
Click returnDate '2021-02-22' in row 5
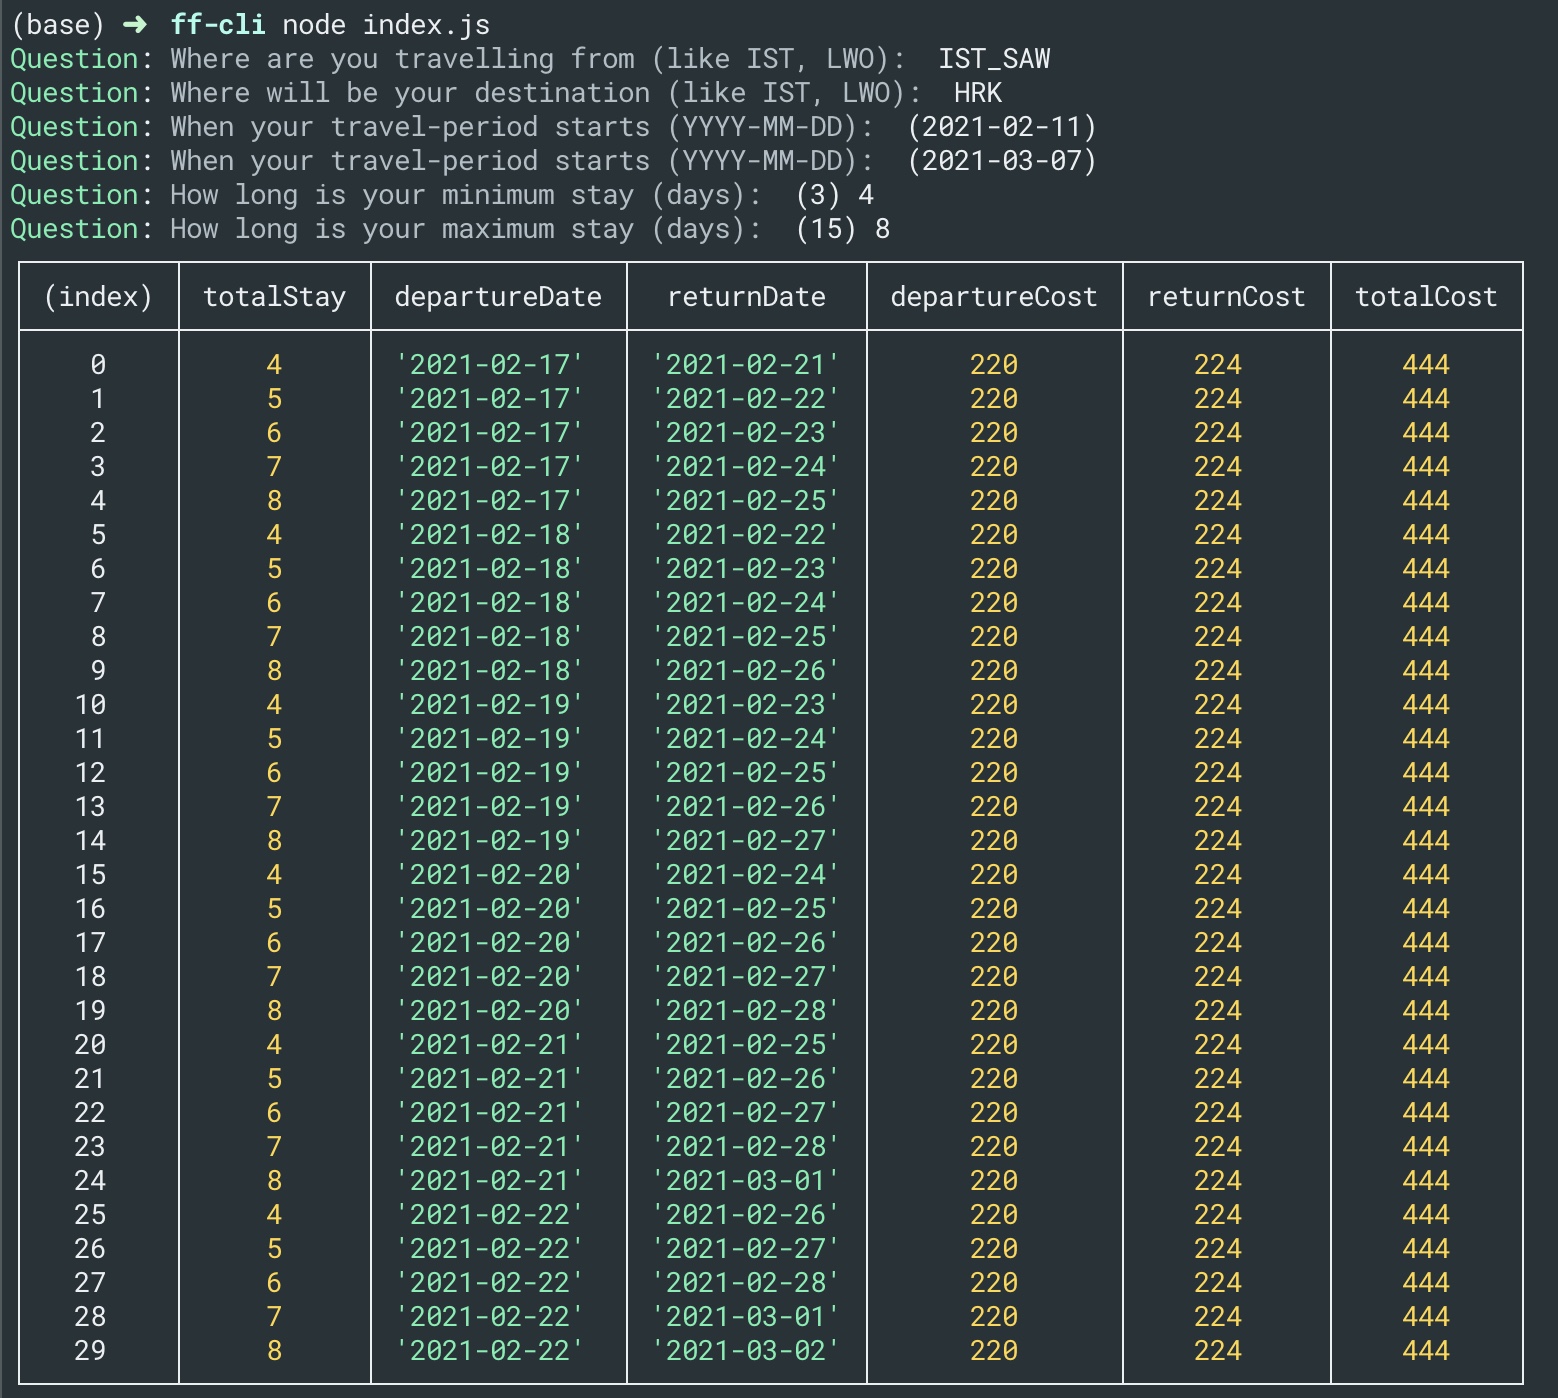click(746, 535)
